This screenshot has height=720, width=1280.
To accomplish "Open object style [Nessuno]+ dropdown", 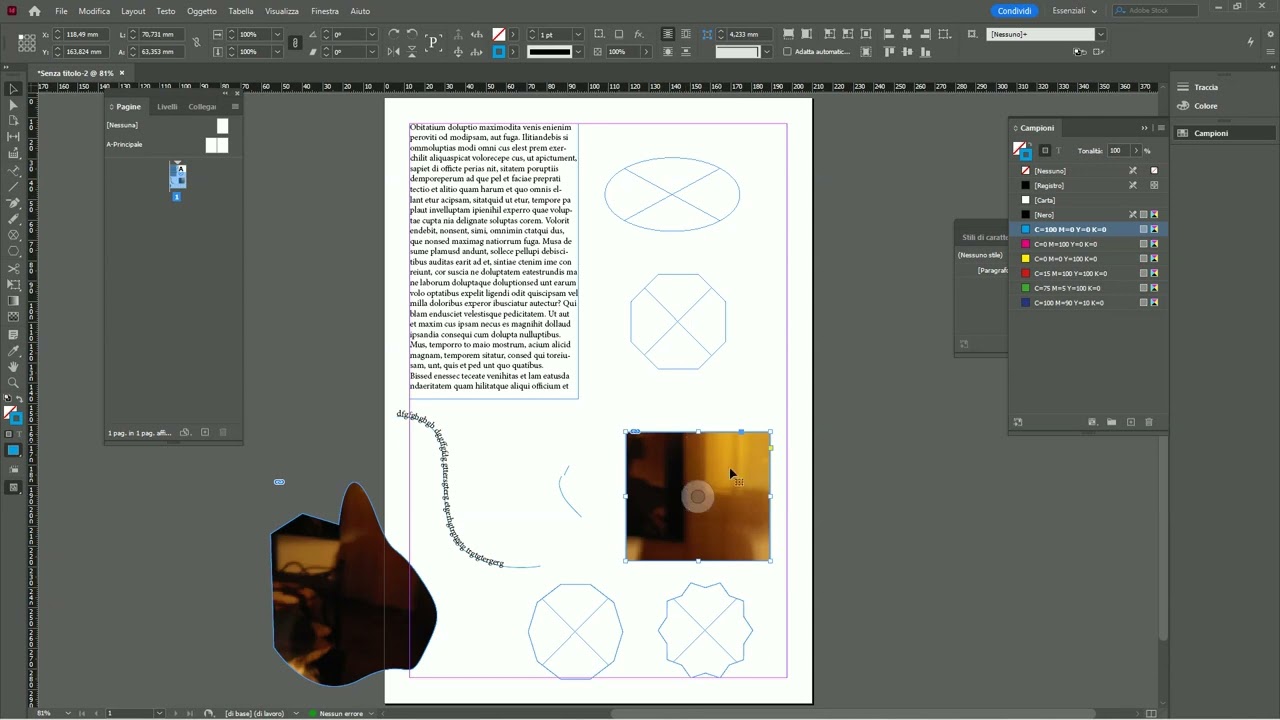I will coord(1100,34).
